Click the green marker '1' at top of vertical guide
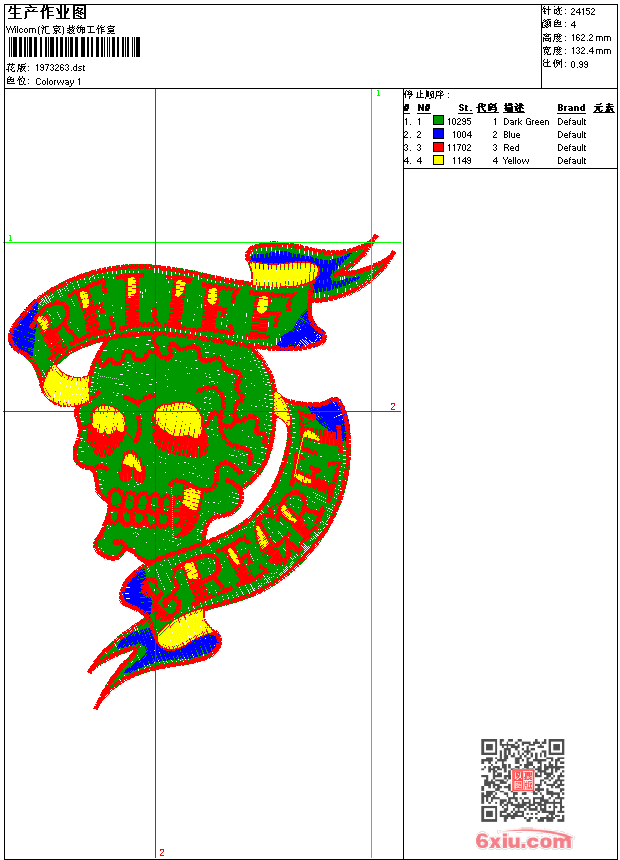The width and height of the screenshot is (620, 860). (x=378, y=93)
